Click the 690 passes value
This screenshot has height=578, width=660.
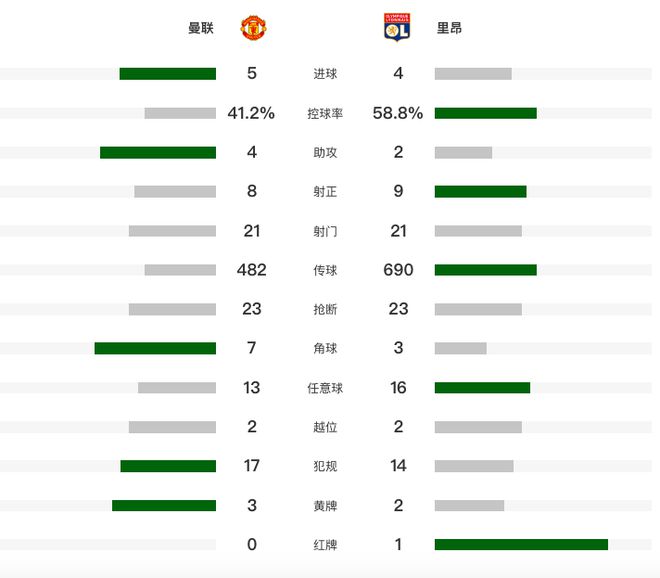click(x=398, y=270)
